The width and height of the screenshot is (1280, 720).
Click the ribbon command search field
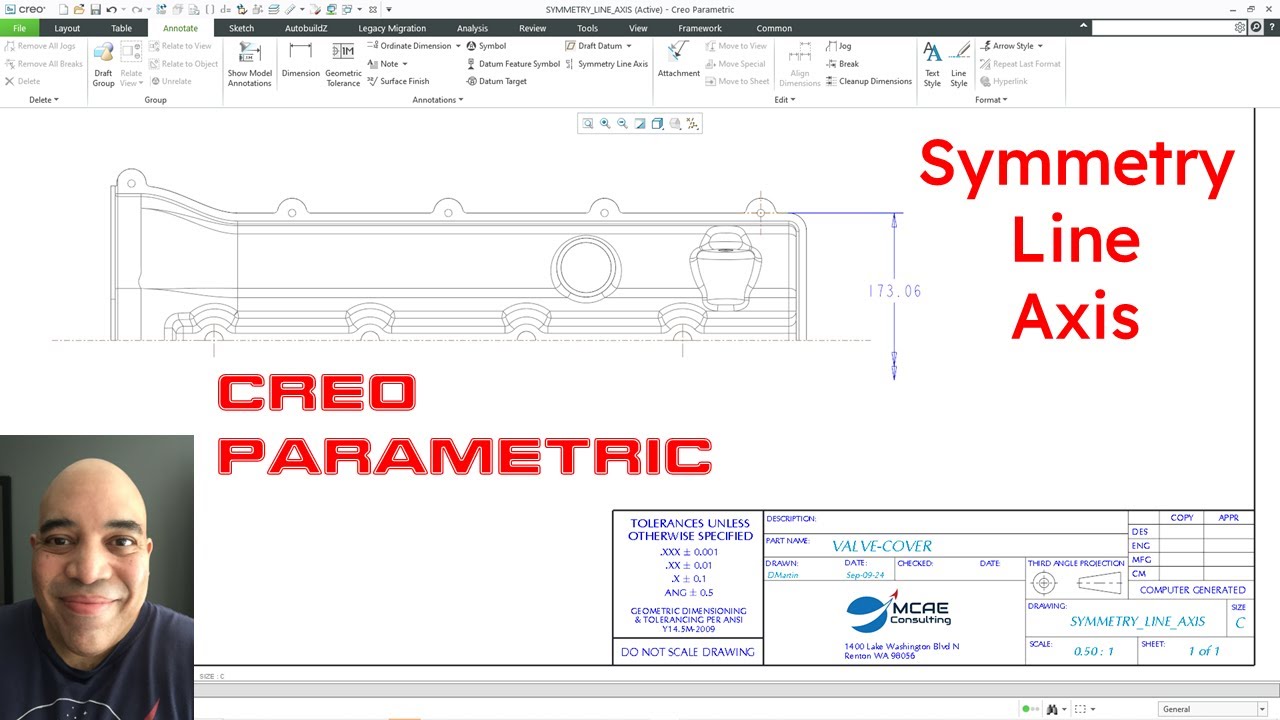tap(1163, 28)
